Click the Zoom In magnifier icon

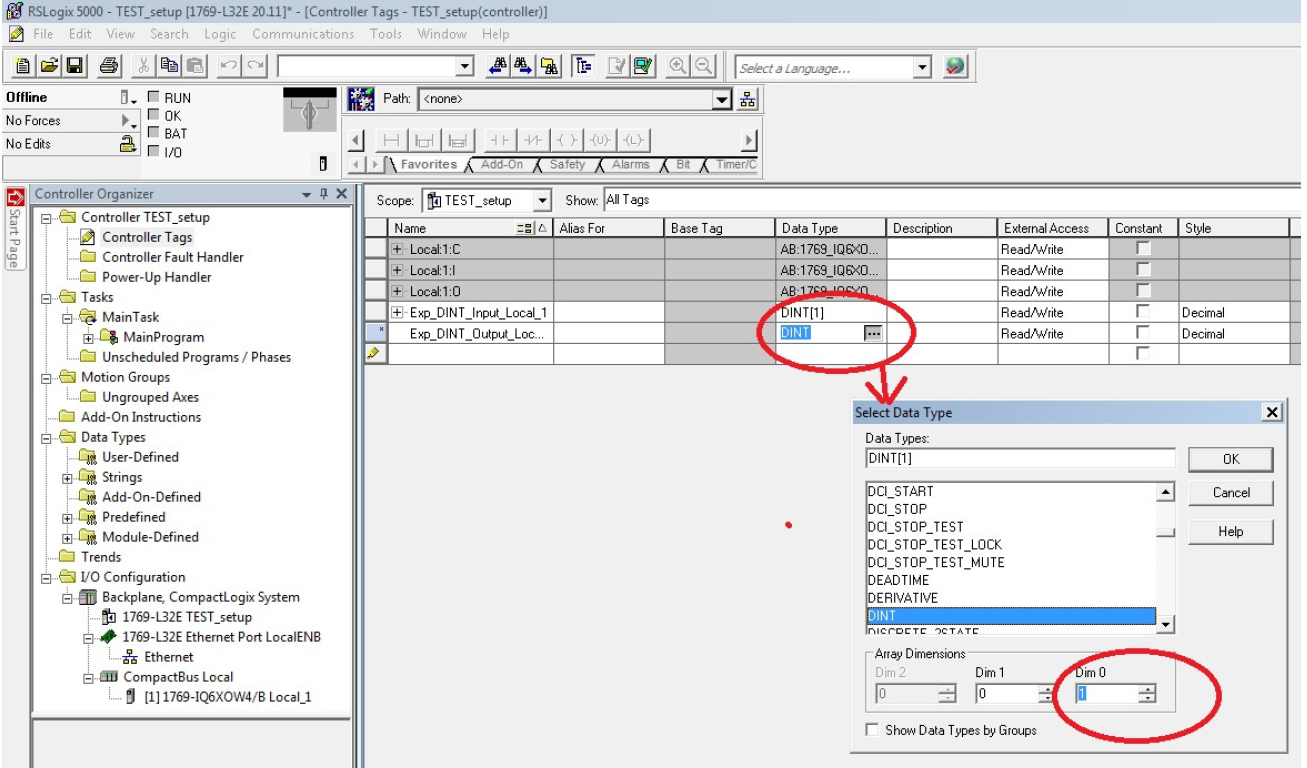678,67
